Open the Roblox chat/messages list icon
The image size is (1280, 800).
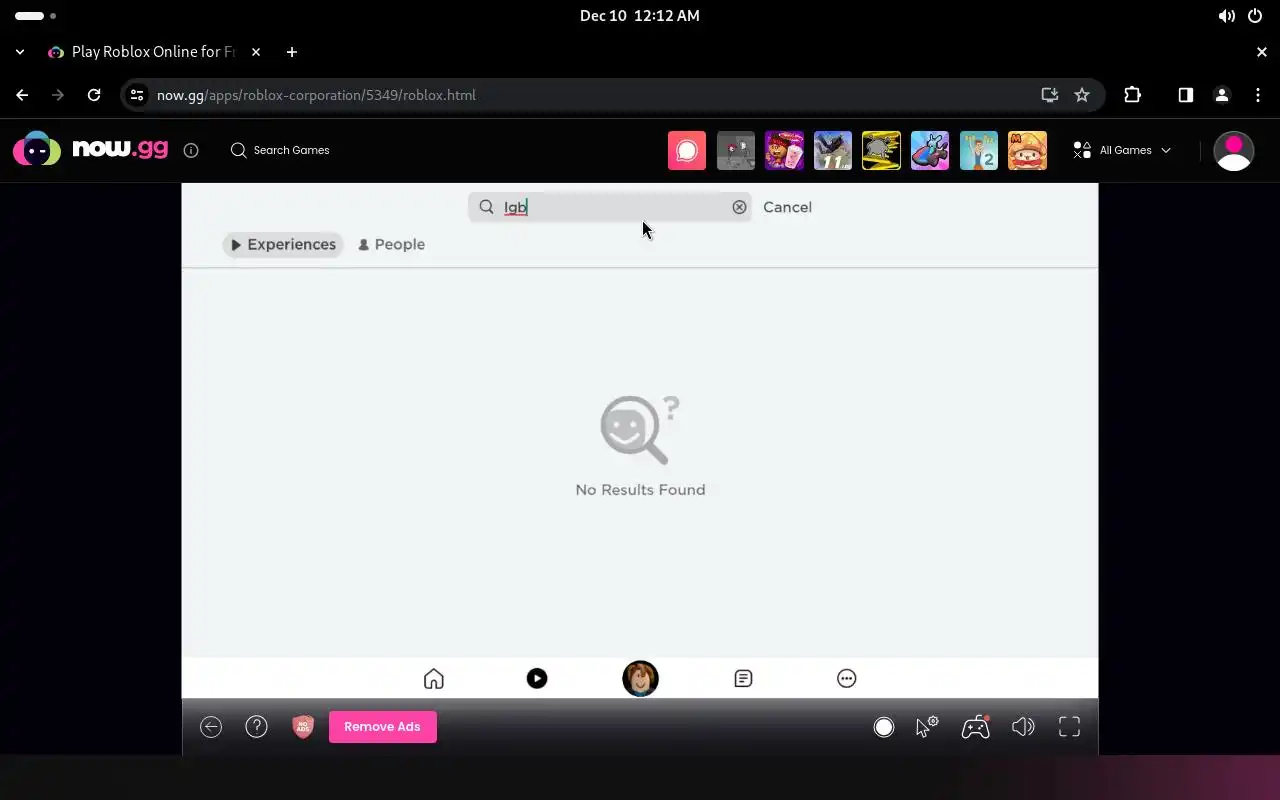point(743,679)
